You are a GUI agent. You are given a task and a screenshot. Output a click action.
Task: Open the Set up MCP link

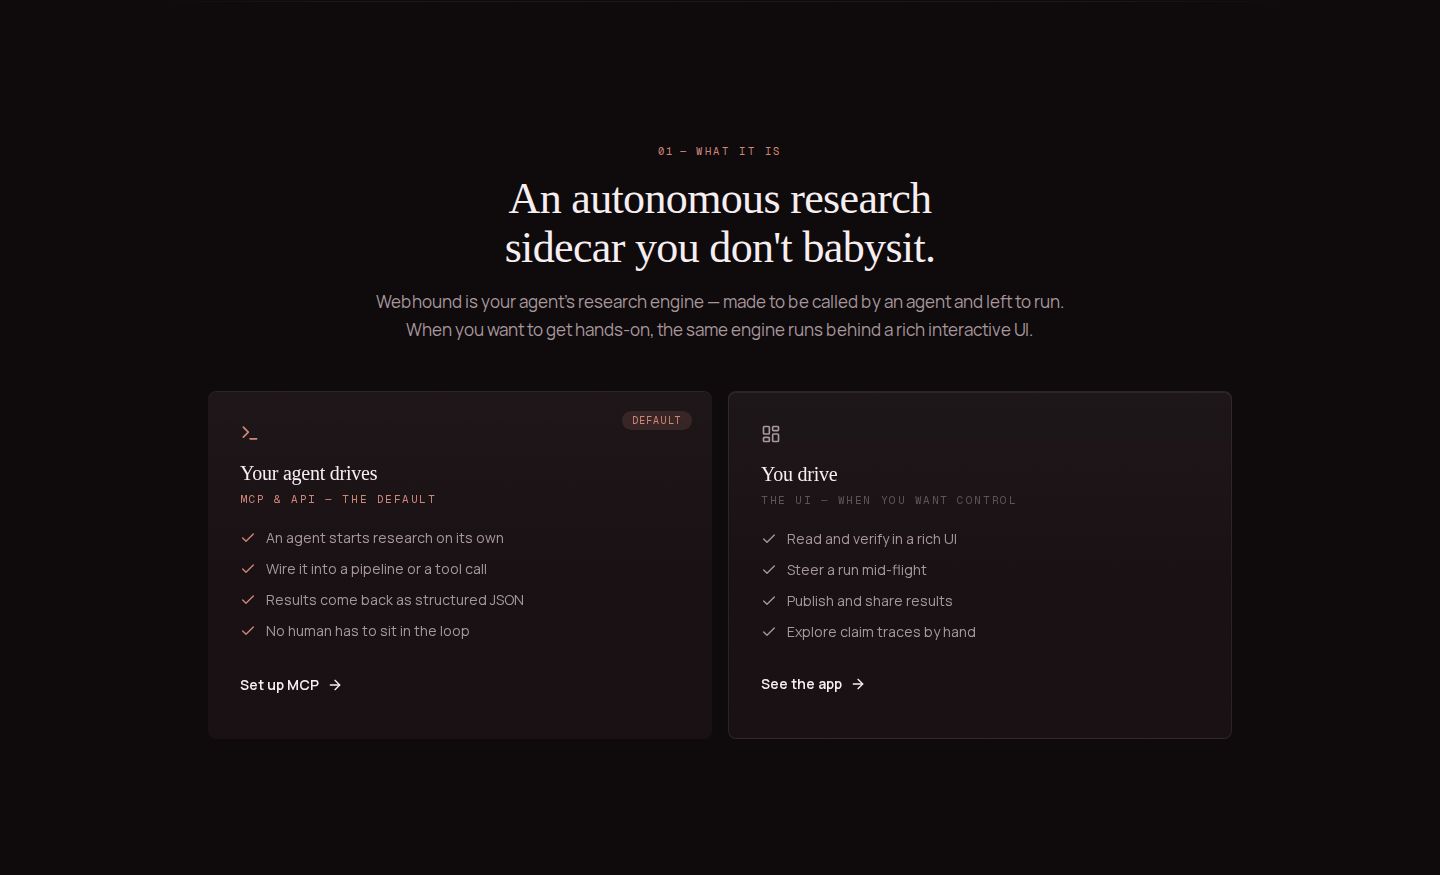(291, 685)
